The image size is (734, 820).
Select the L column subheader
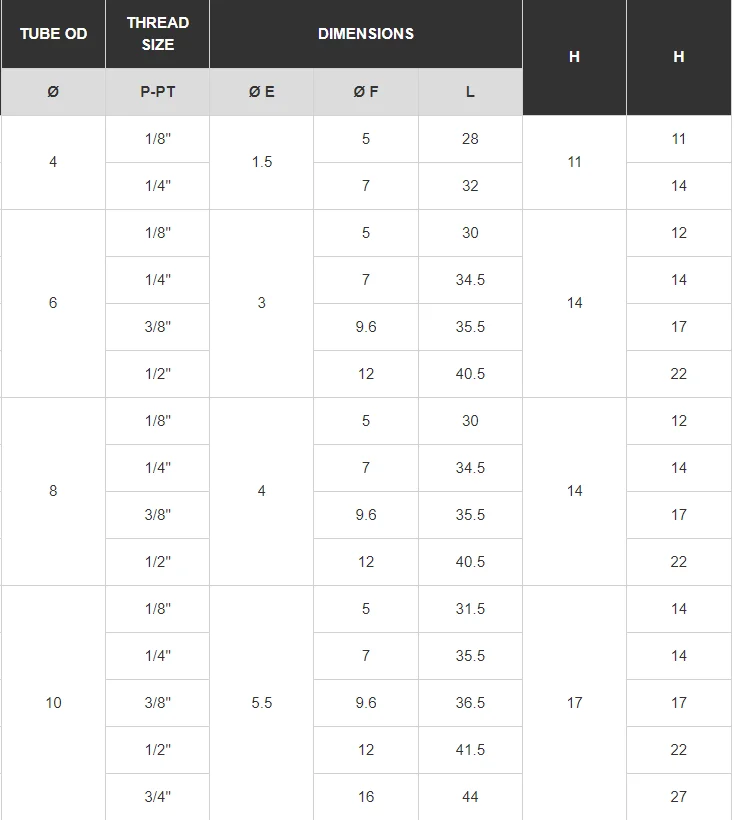click(470, 92)
